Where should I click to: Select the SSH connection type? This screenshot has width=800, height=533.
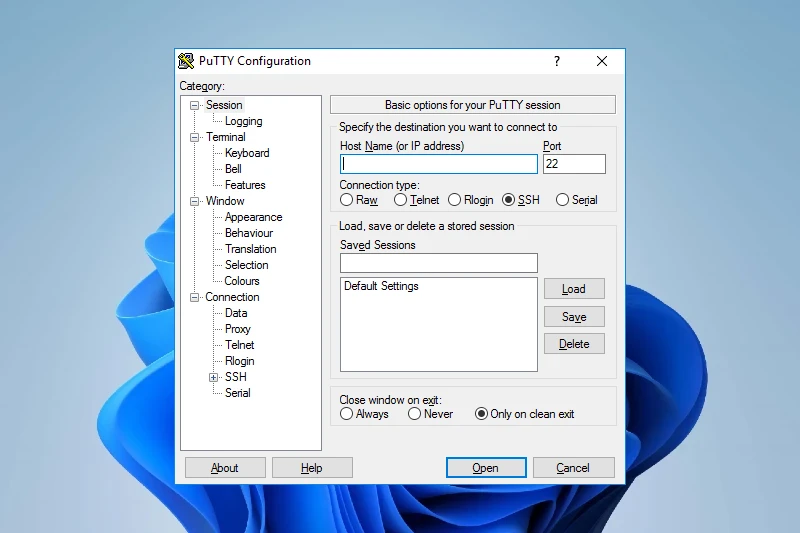(509, 200)
